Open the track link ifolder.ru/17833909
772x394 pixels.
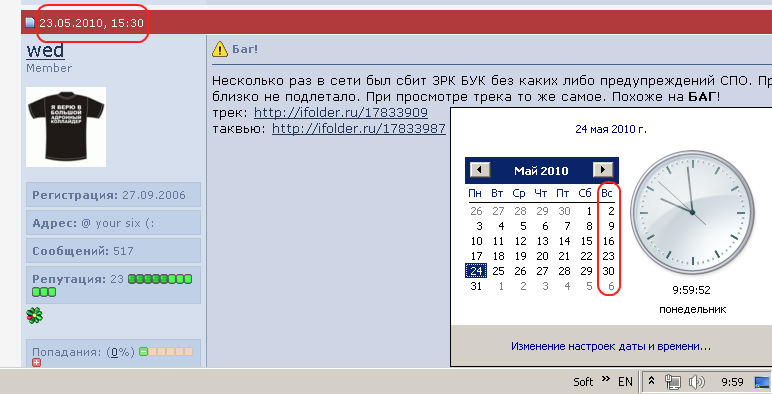[341, 113]
